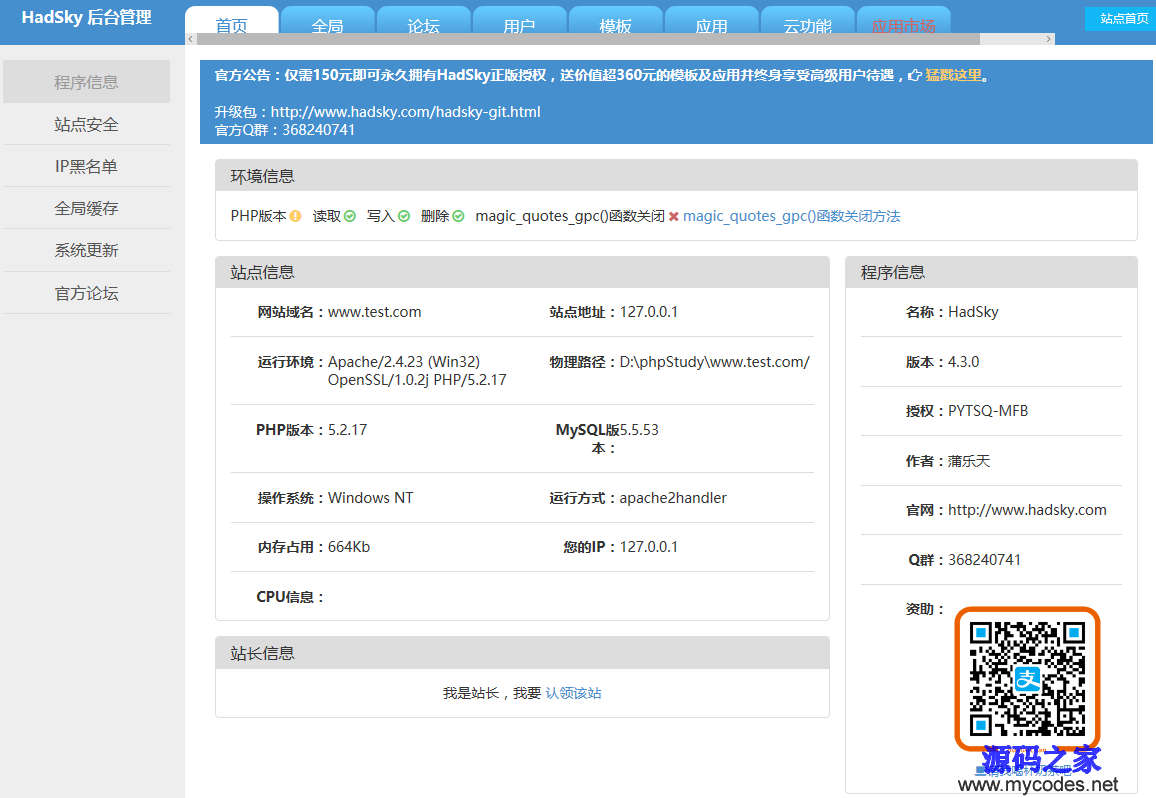Click the HadSky 后台管理 logo title
Viewport: 1156px width, 798px height.
point(86,18)
